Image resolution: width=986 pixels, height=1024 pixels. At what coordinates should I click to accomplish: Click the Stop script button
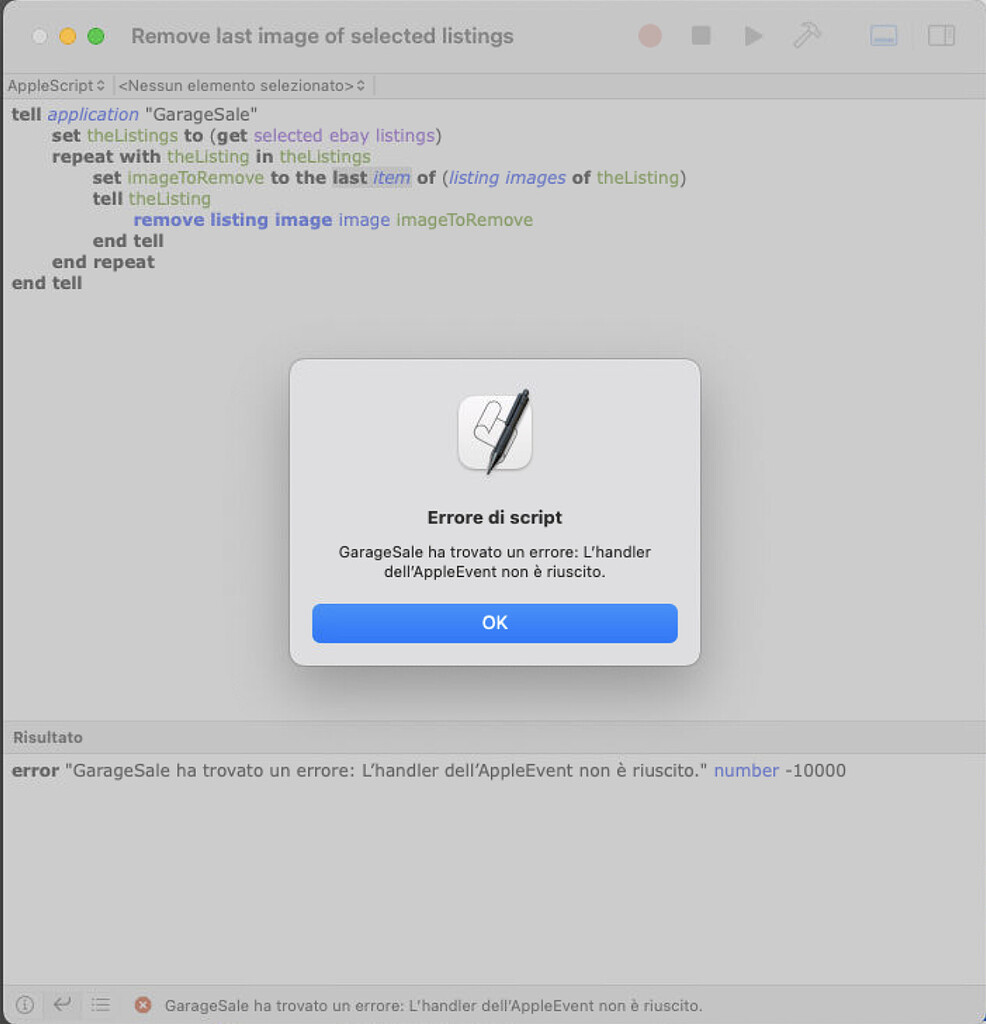(x=701, y=36)
